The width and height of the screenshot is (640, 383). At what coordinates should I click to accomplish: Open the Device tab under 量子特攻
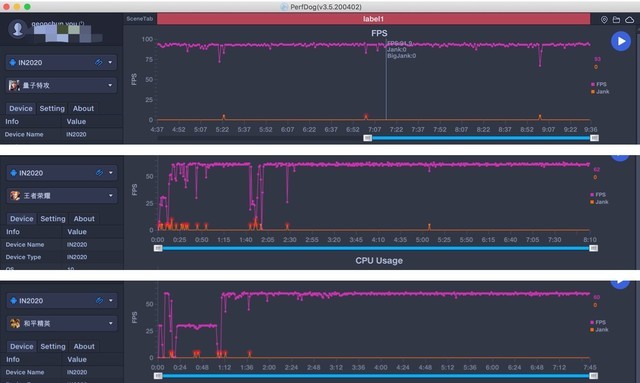point(21,108)
